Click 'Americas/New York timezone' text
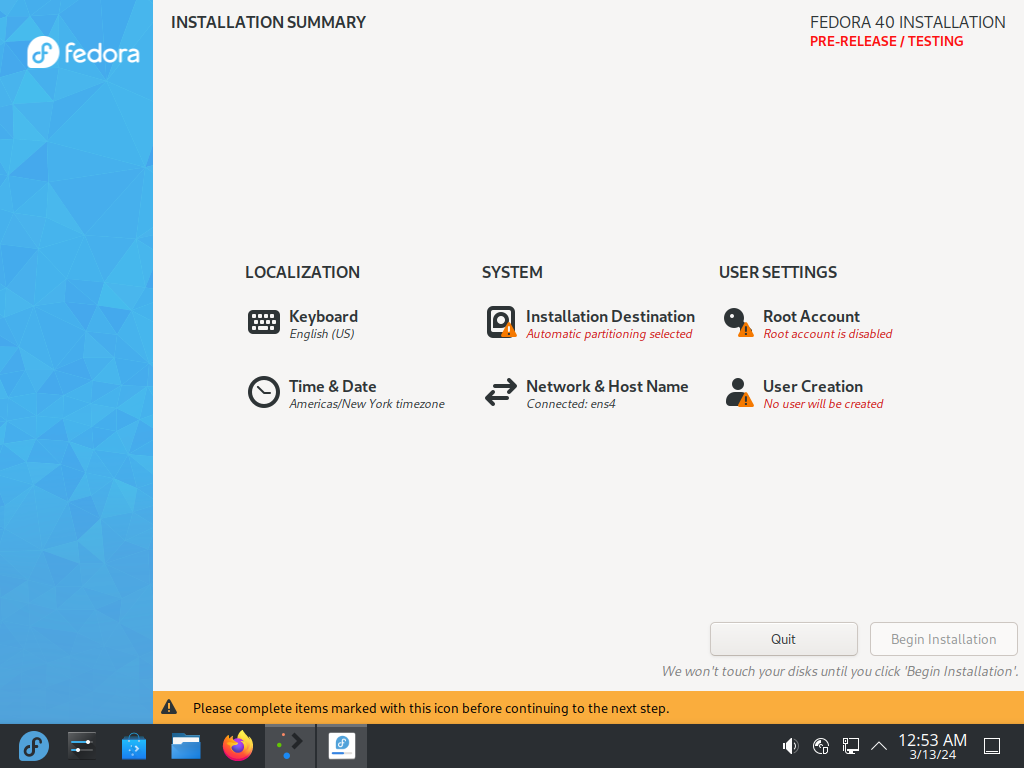This screenshot has width=1024, height=768. click(367, 404)
